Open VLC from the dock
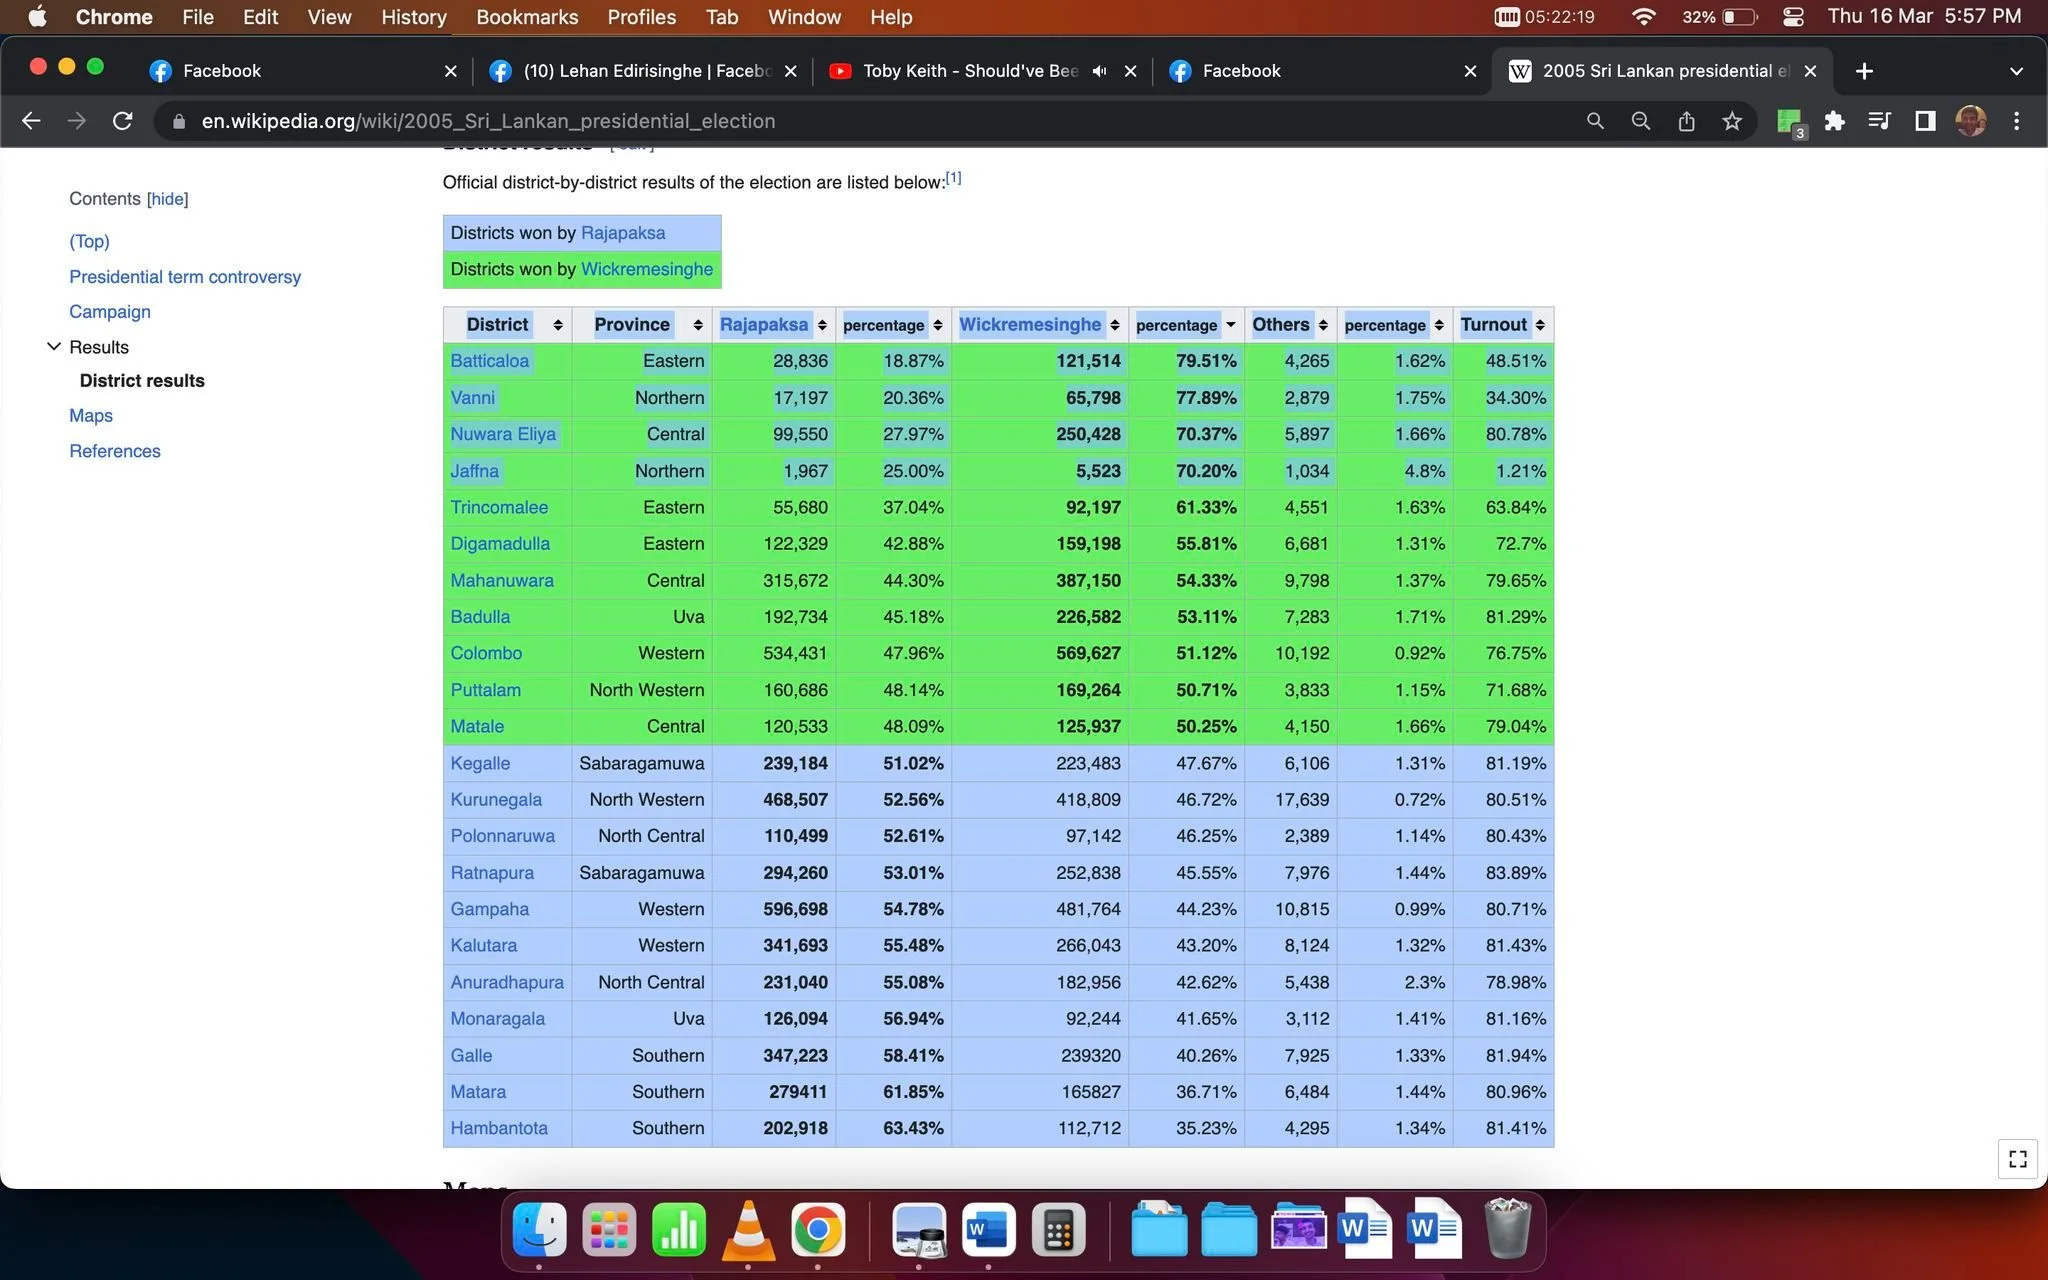 coord(748,1229)
